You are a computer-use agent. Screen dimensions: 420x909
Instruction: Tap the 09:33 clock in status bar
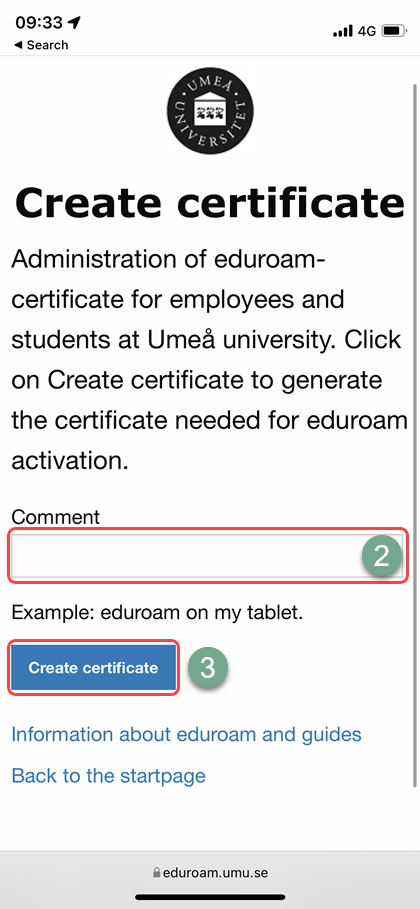pos(39,23)
